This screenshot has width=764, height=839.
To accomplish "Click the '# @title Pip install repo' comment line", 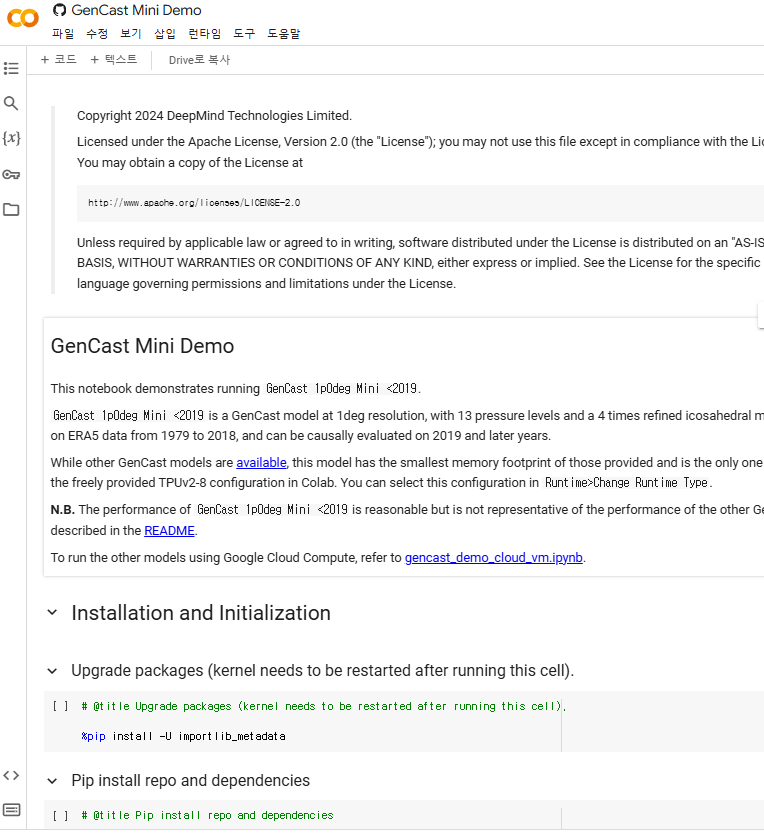I will 207,815.
